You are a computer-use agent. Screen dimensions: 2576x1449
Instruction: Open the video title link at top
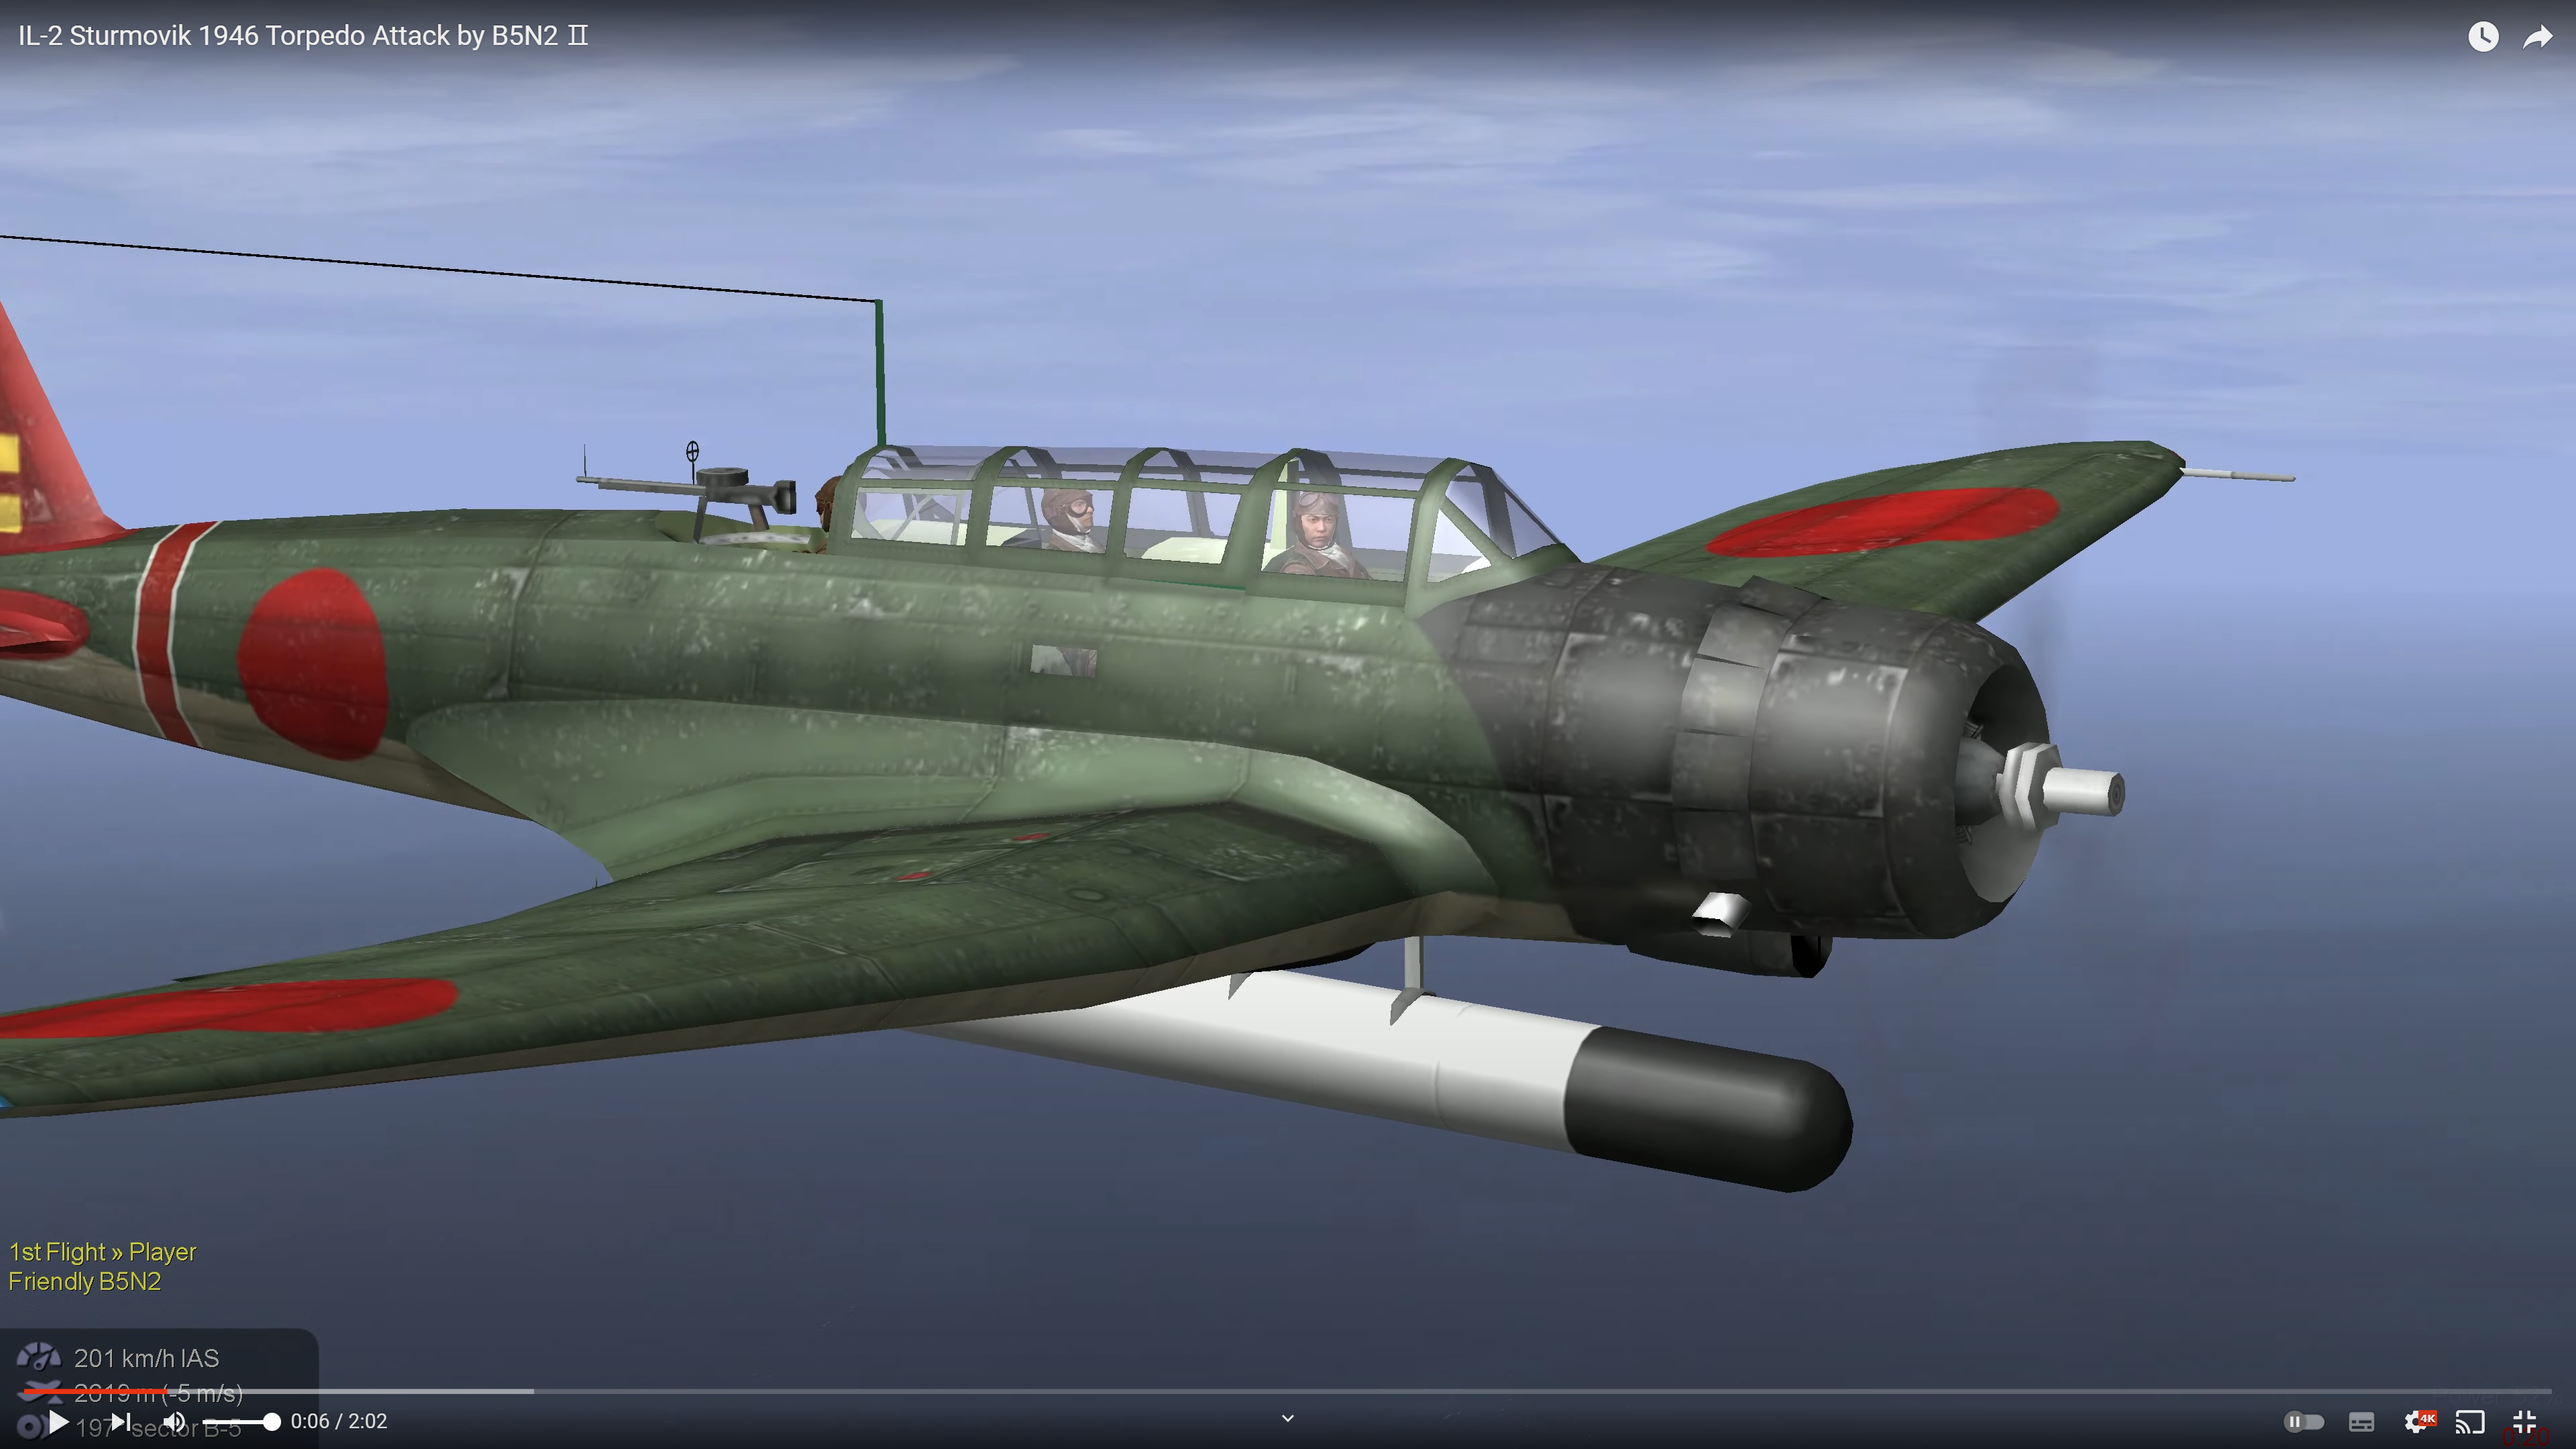coord(302,36)
